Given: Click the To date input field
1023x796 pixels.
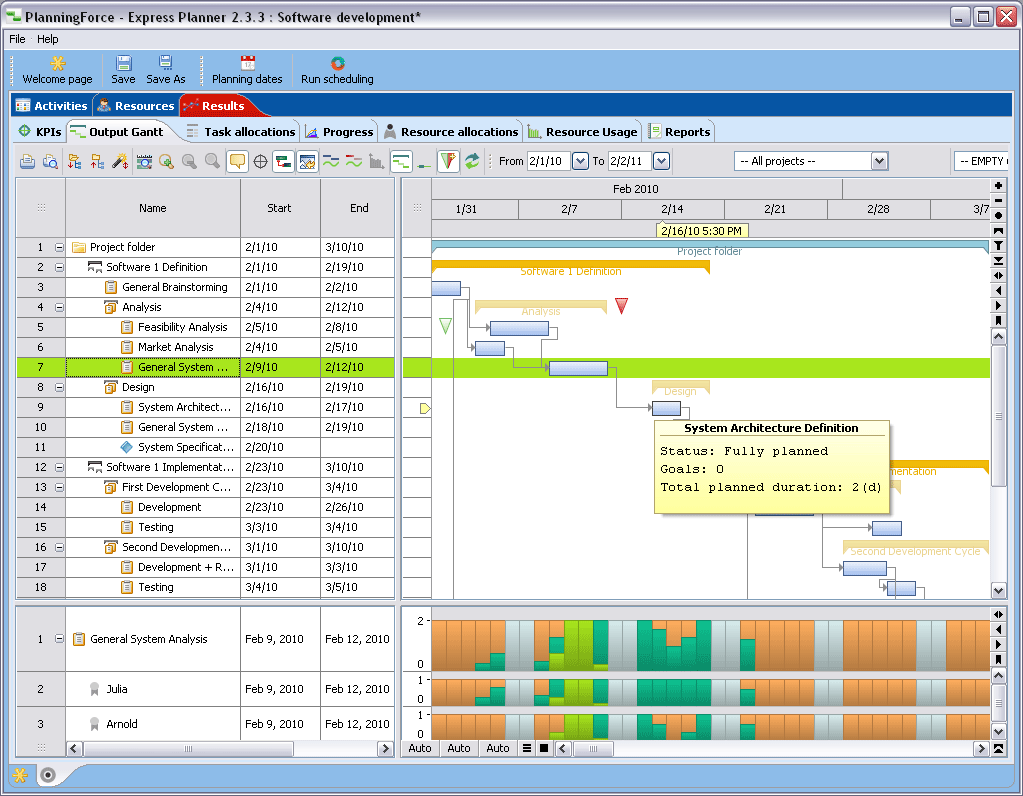Looking at the screenshot, I should (x=628, y=161).
